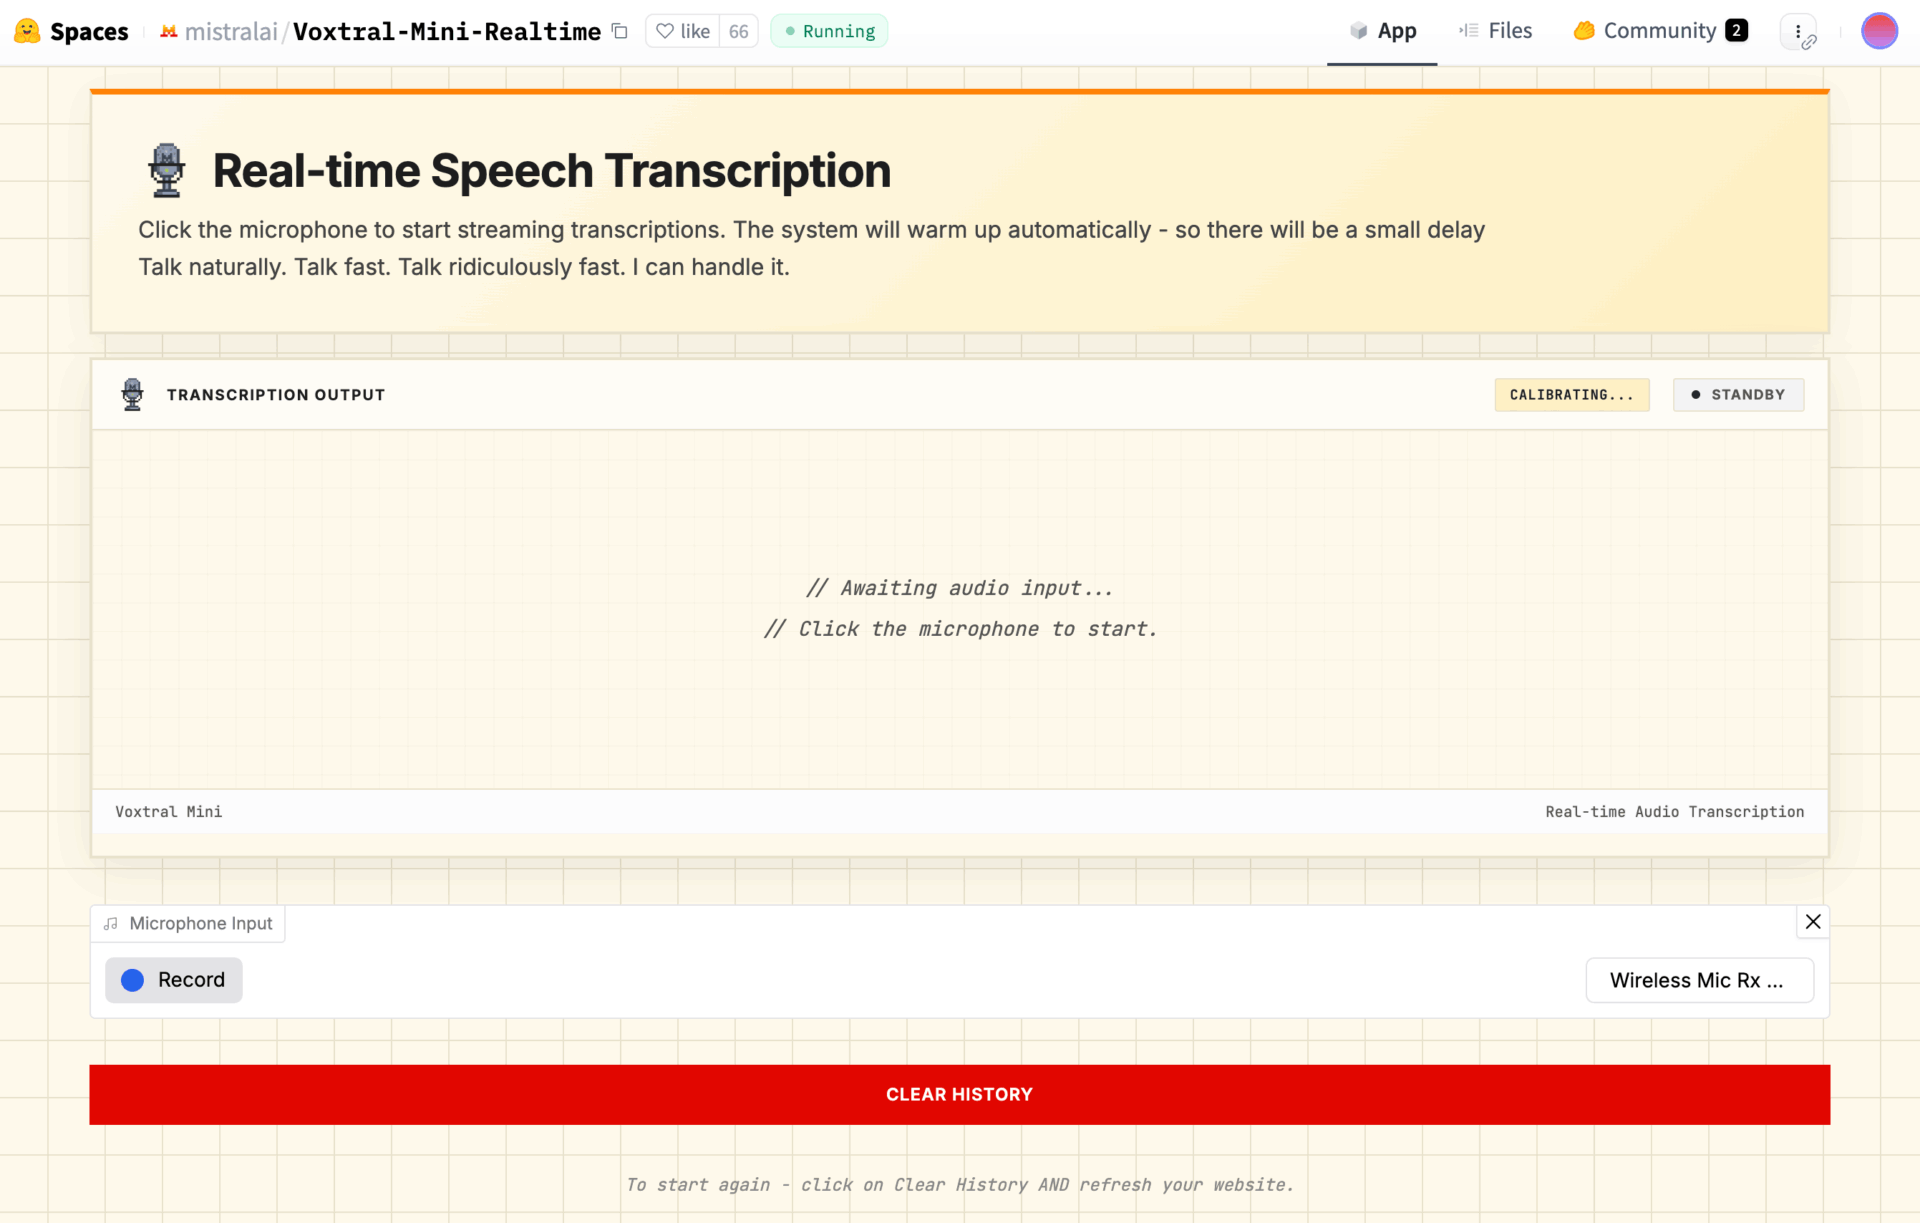Open the three-dot options menu

(x=1798, y=31)
